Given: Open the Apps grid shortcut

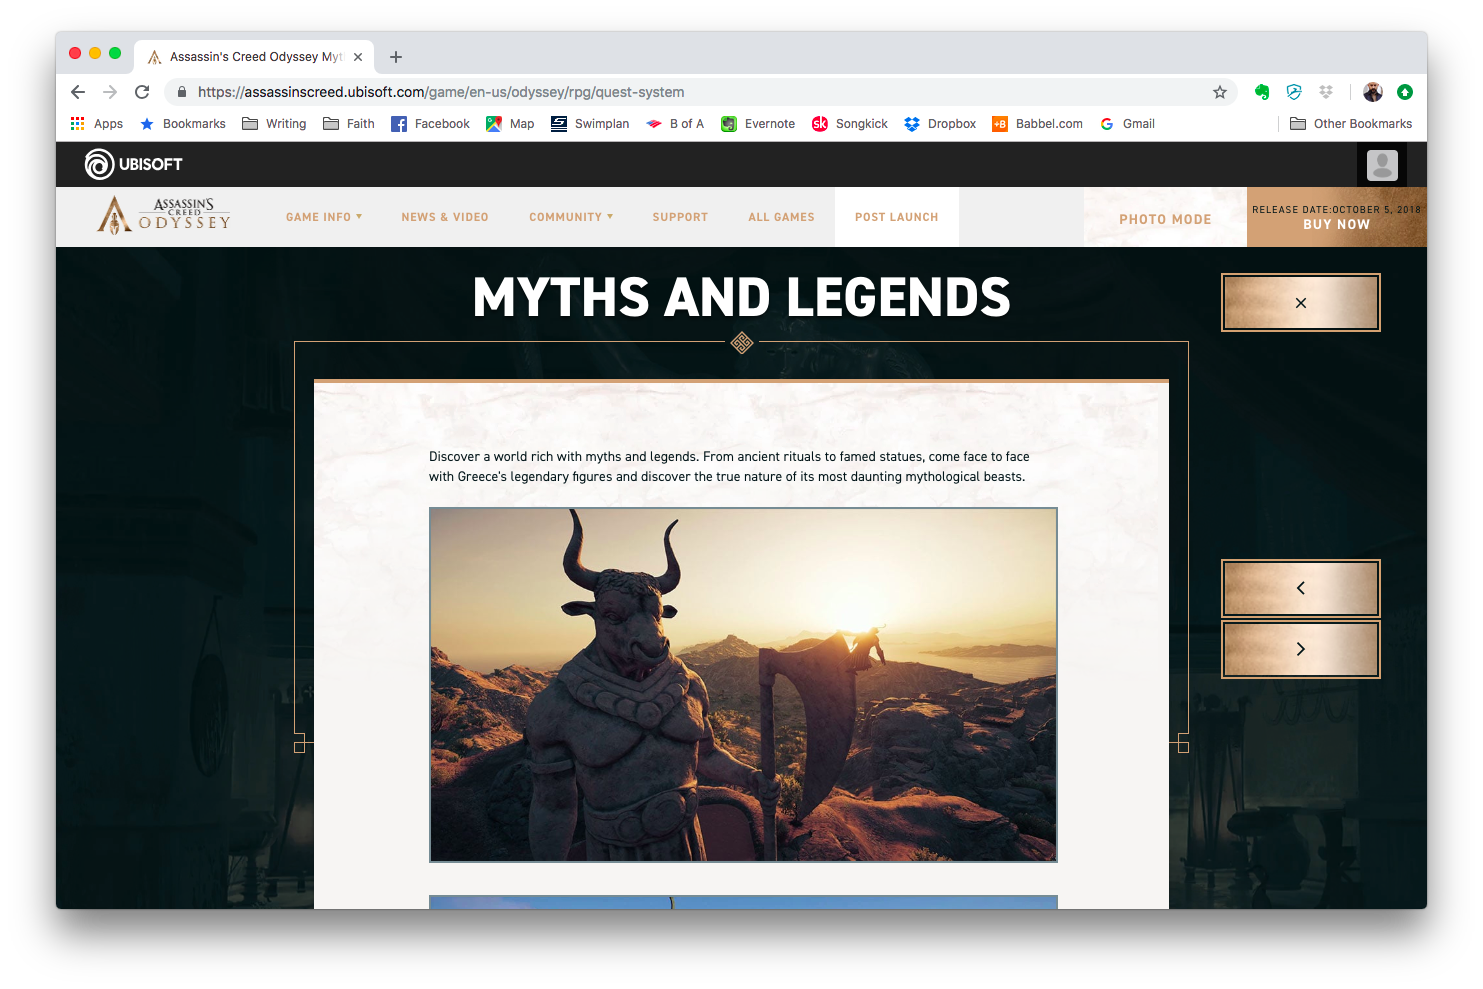Looking at the screenshot, I should click(x=96, y=124).
